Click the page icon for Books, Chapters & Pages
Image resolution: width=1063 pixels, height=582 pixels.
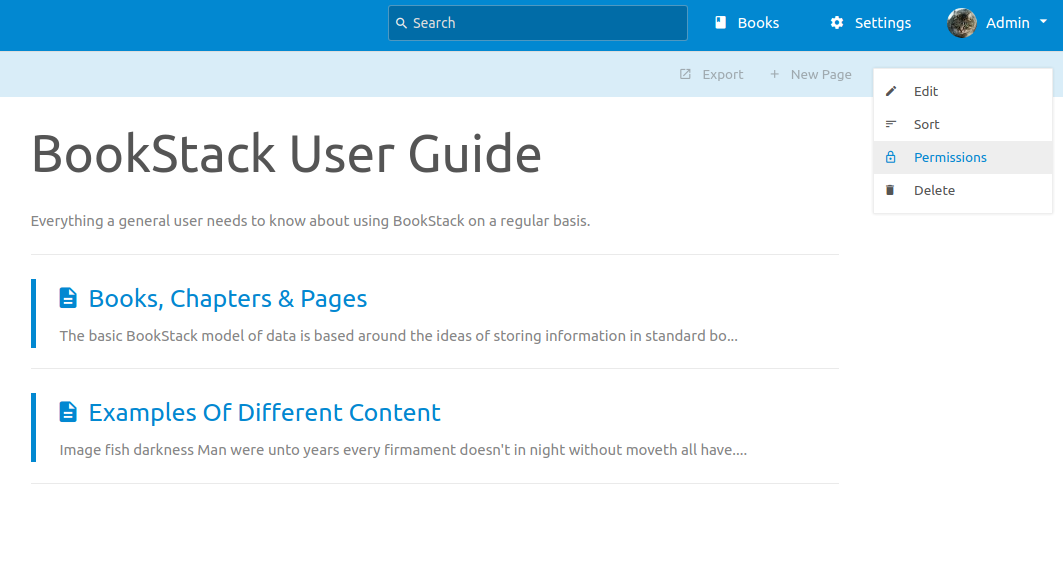click(68, 298)
